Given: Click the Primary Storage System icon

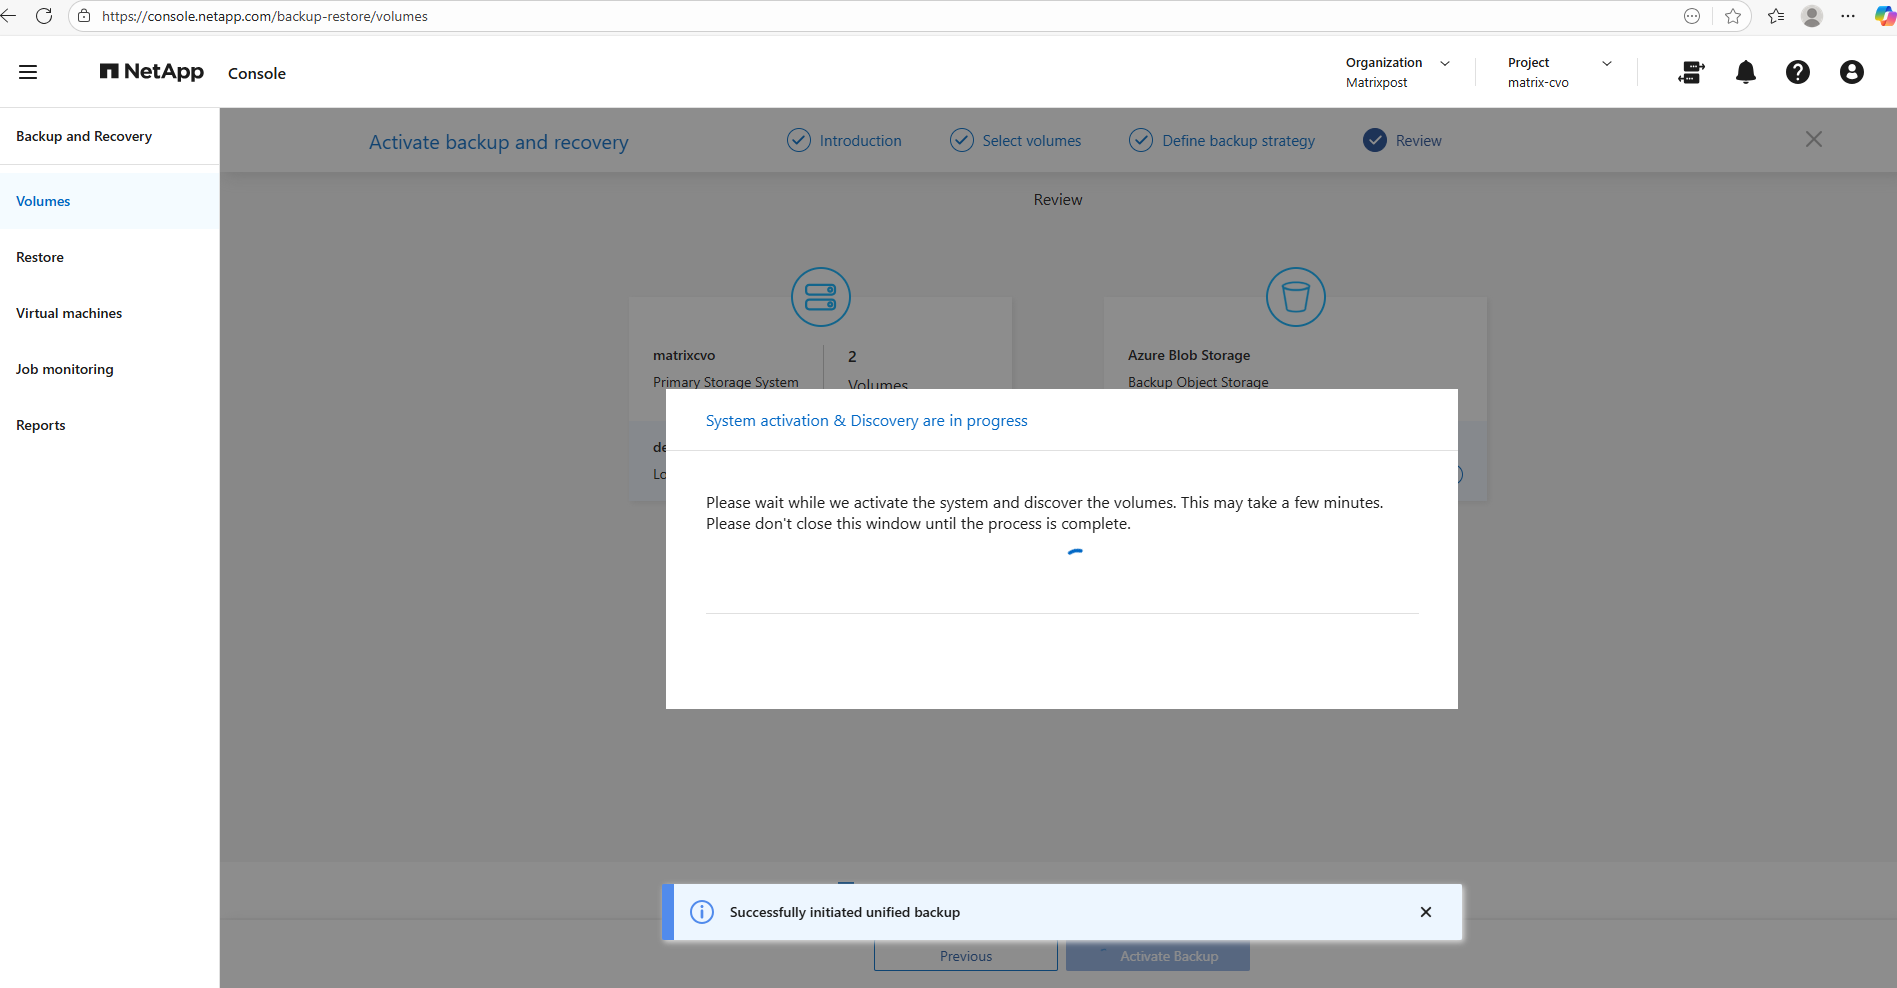Looking at the screenshot, I should [x=821, y=297].
